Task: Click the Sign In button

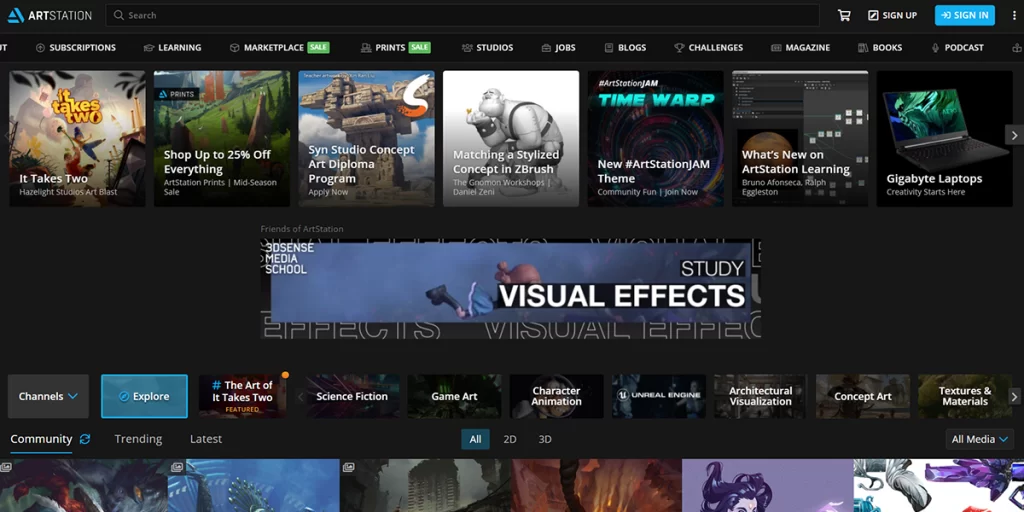Action: (965, 15)
